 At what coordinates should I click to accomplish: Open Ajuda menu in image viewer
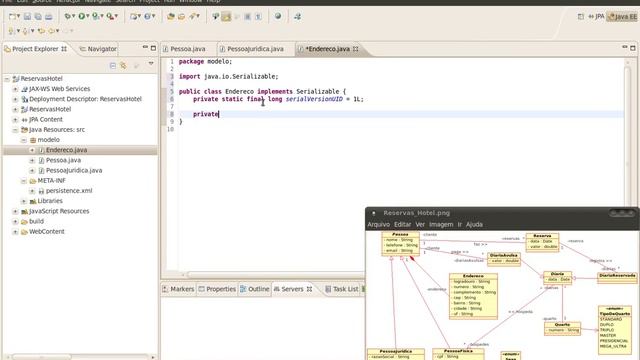point(474,224)
